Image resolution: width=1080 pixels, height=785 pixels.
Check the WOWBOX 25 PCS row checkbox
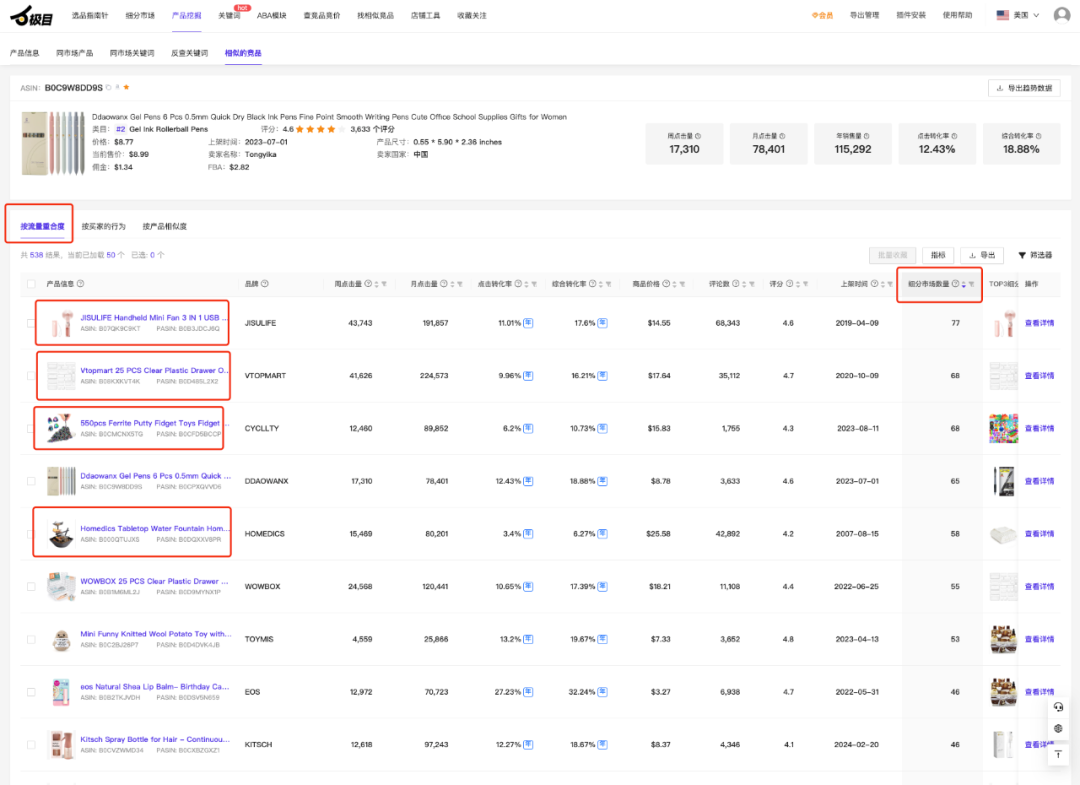(x=31, y=587)
